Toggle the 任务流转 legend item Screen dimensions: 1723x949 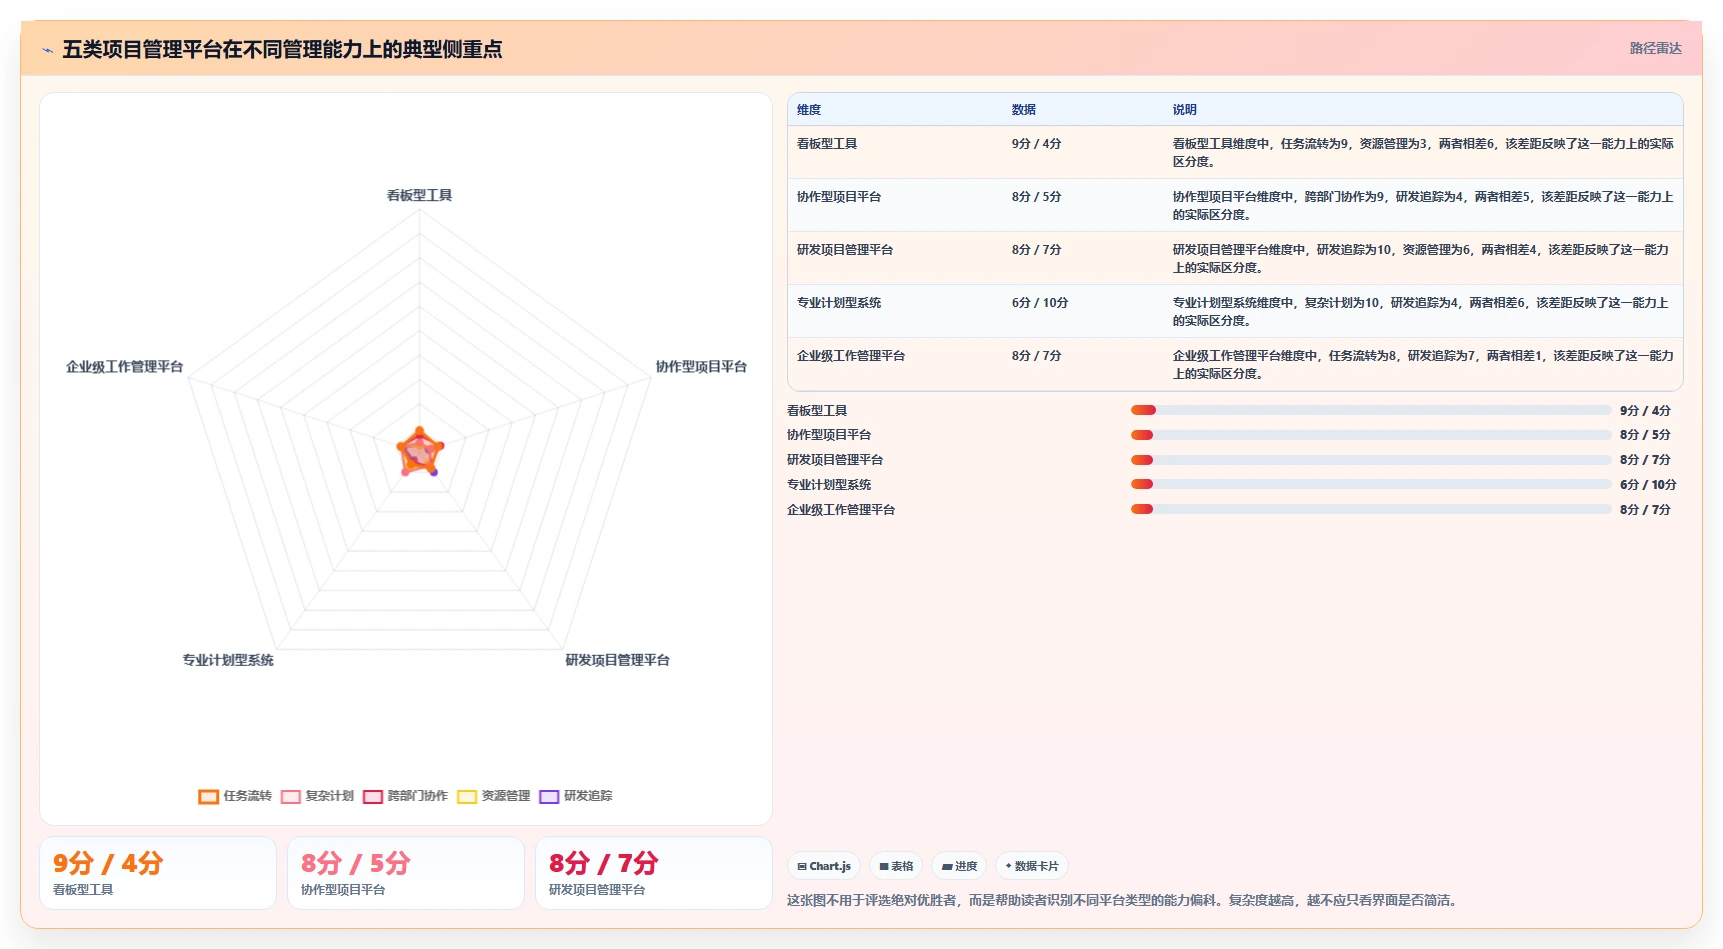click(235, 796)
